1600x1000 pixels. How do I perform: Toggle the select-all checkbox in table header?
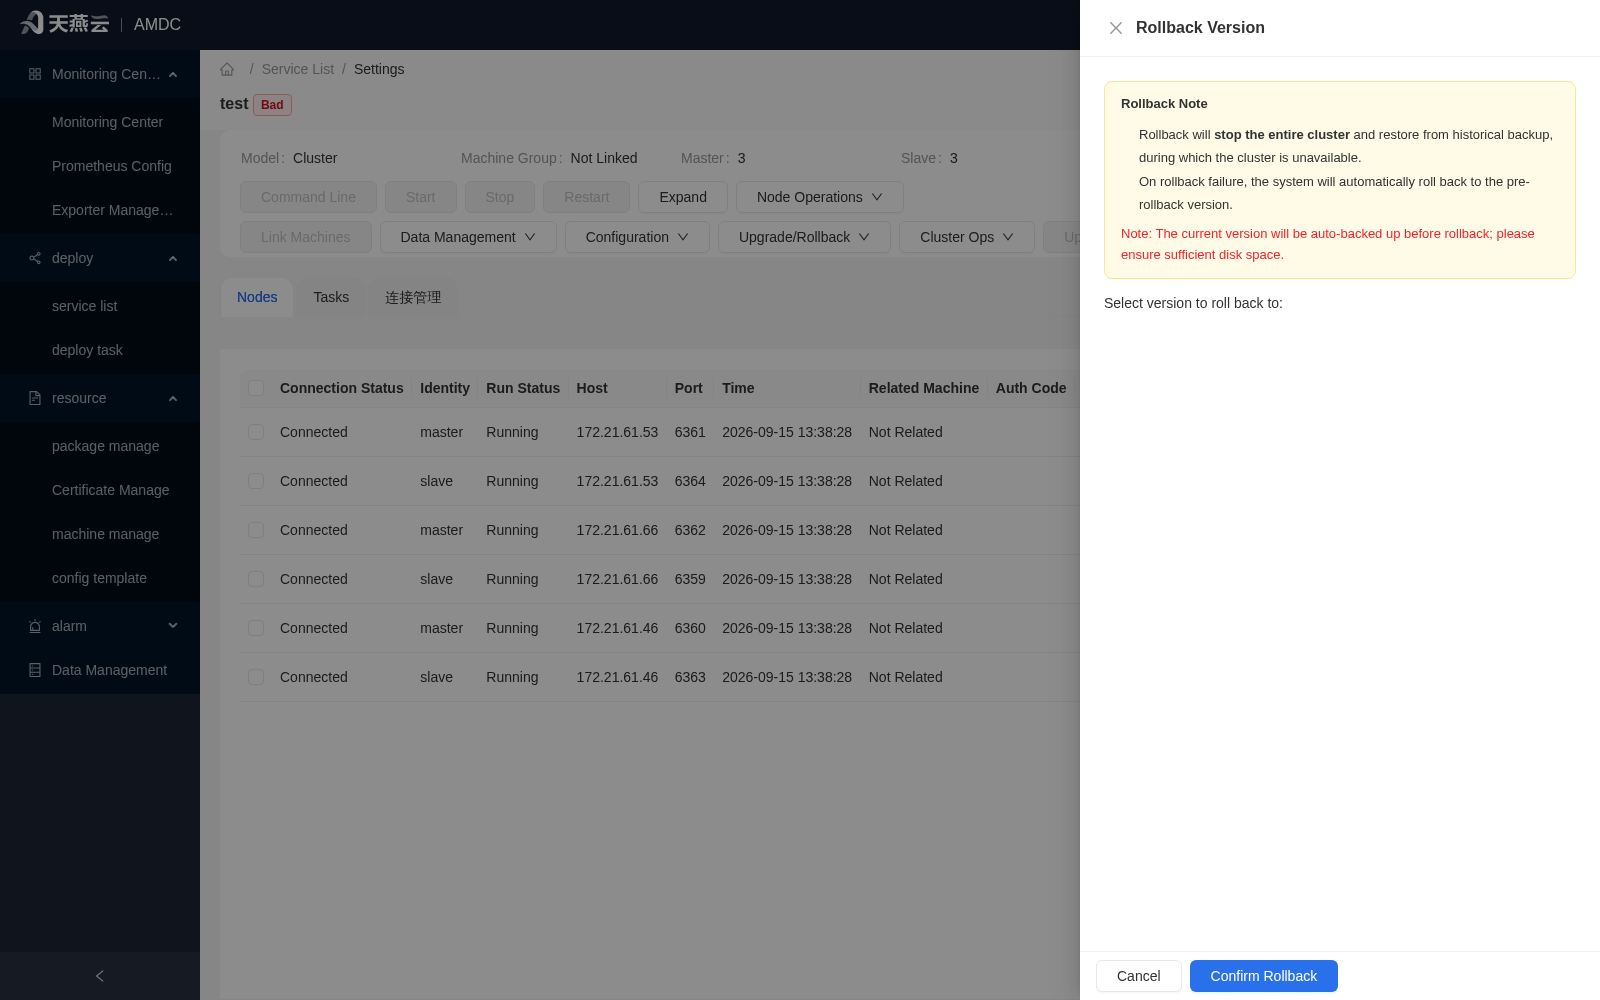[x=256, y=388]
